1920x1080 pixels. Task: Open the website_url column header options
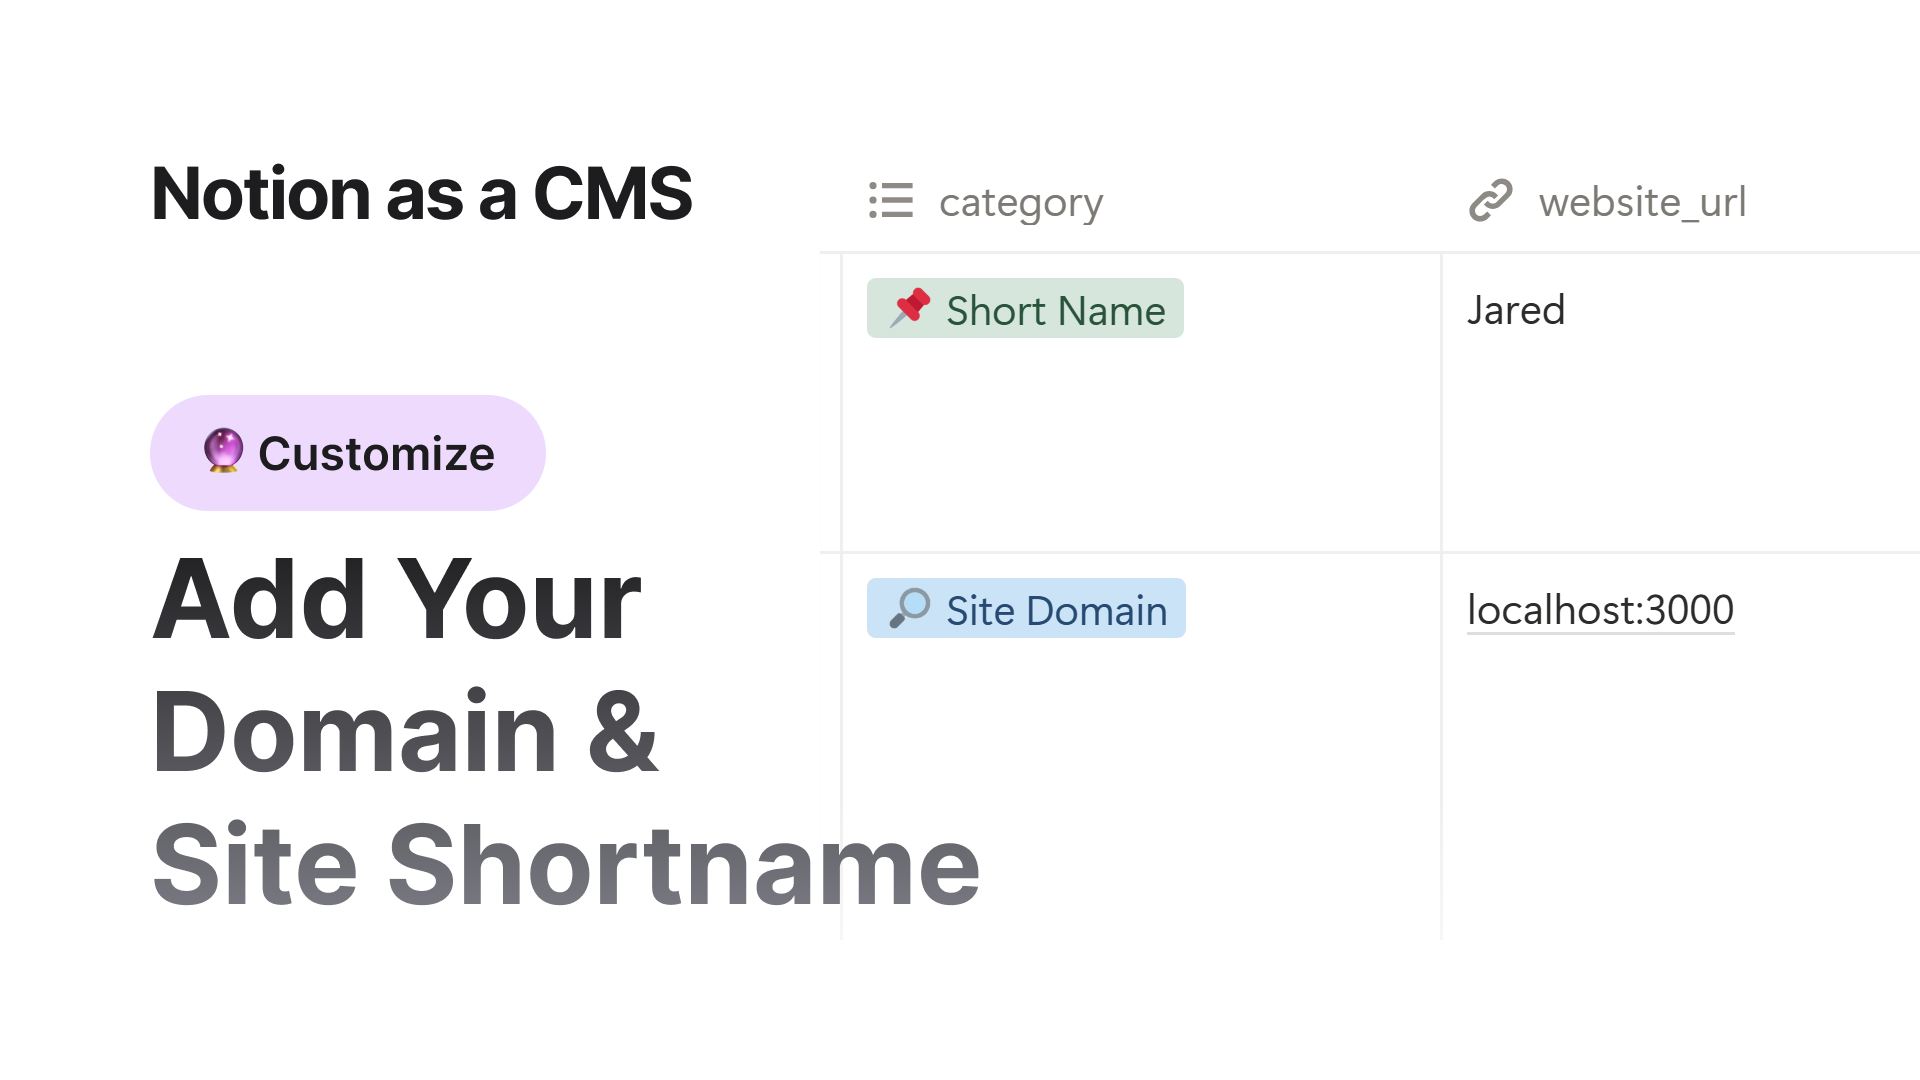[1641, 201]
